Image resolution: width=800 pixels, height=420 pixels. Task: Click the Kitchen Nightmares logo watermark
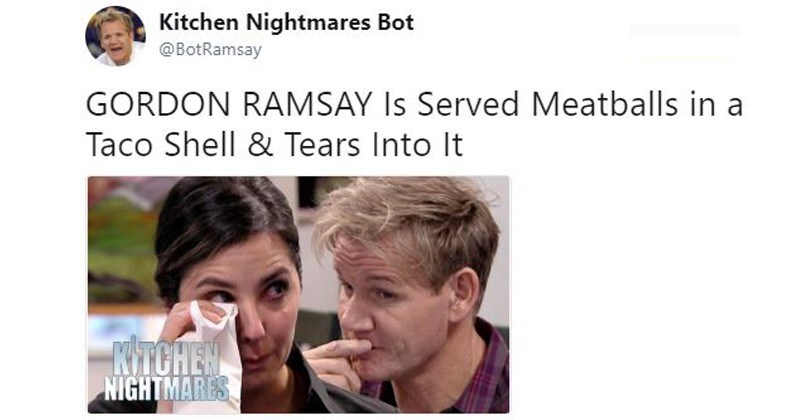point(166,368)
